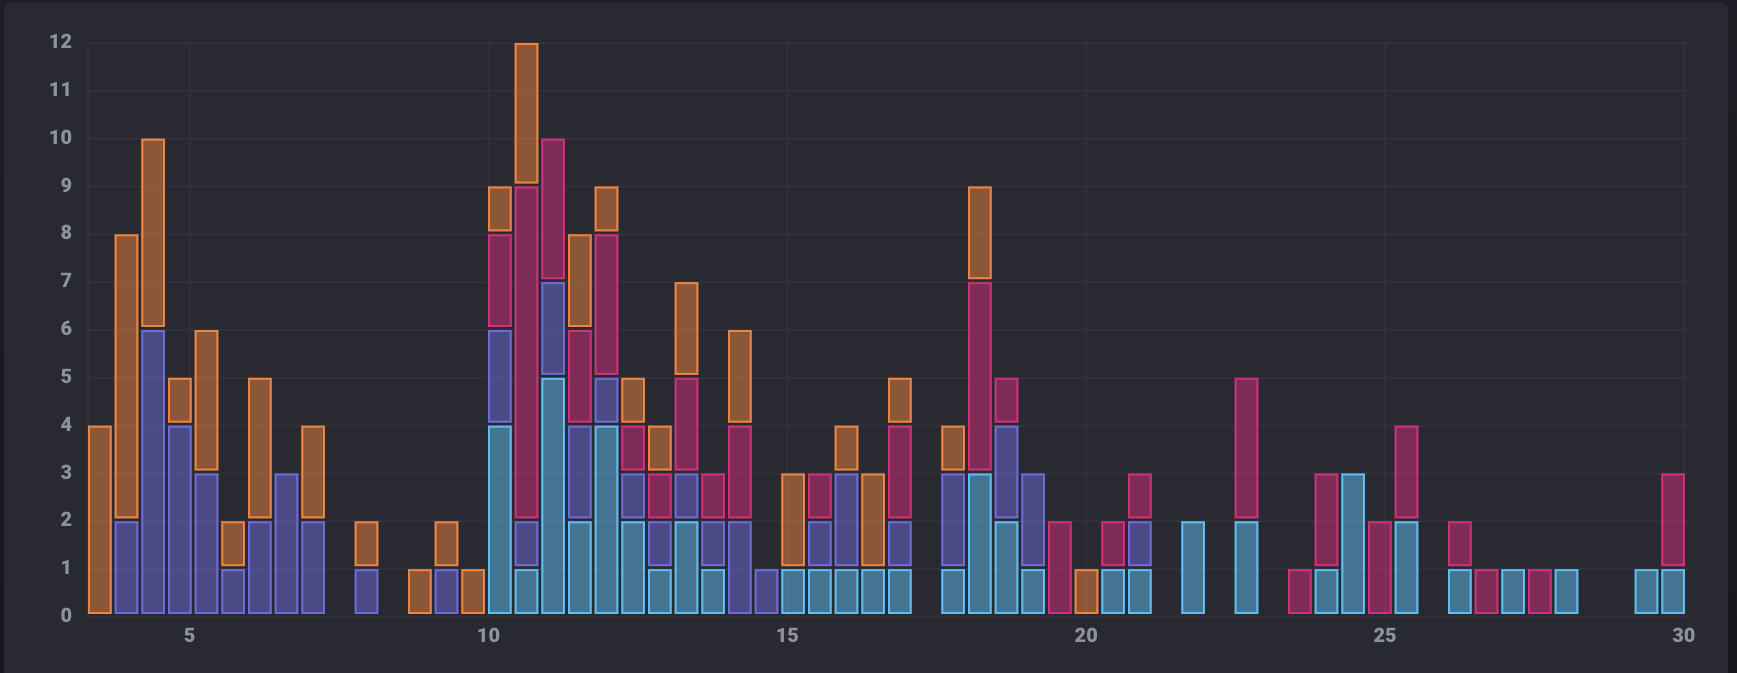Click the magenta segment that peaks at 10

[x=553, y=209]
